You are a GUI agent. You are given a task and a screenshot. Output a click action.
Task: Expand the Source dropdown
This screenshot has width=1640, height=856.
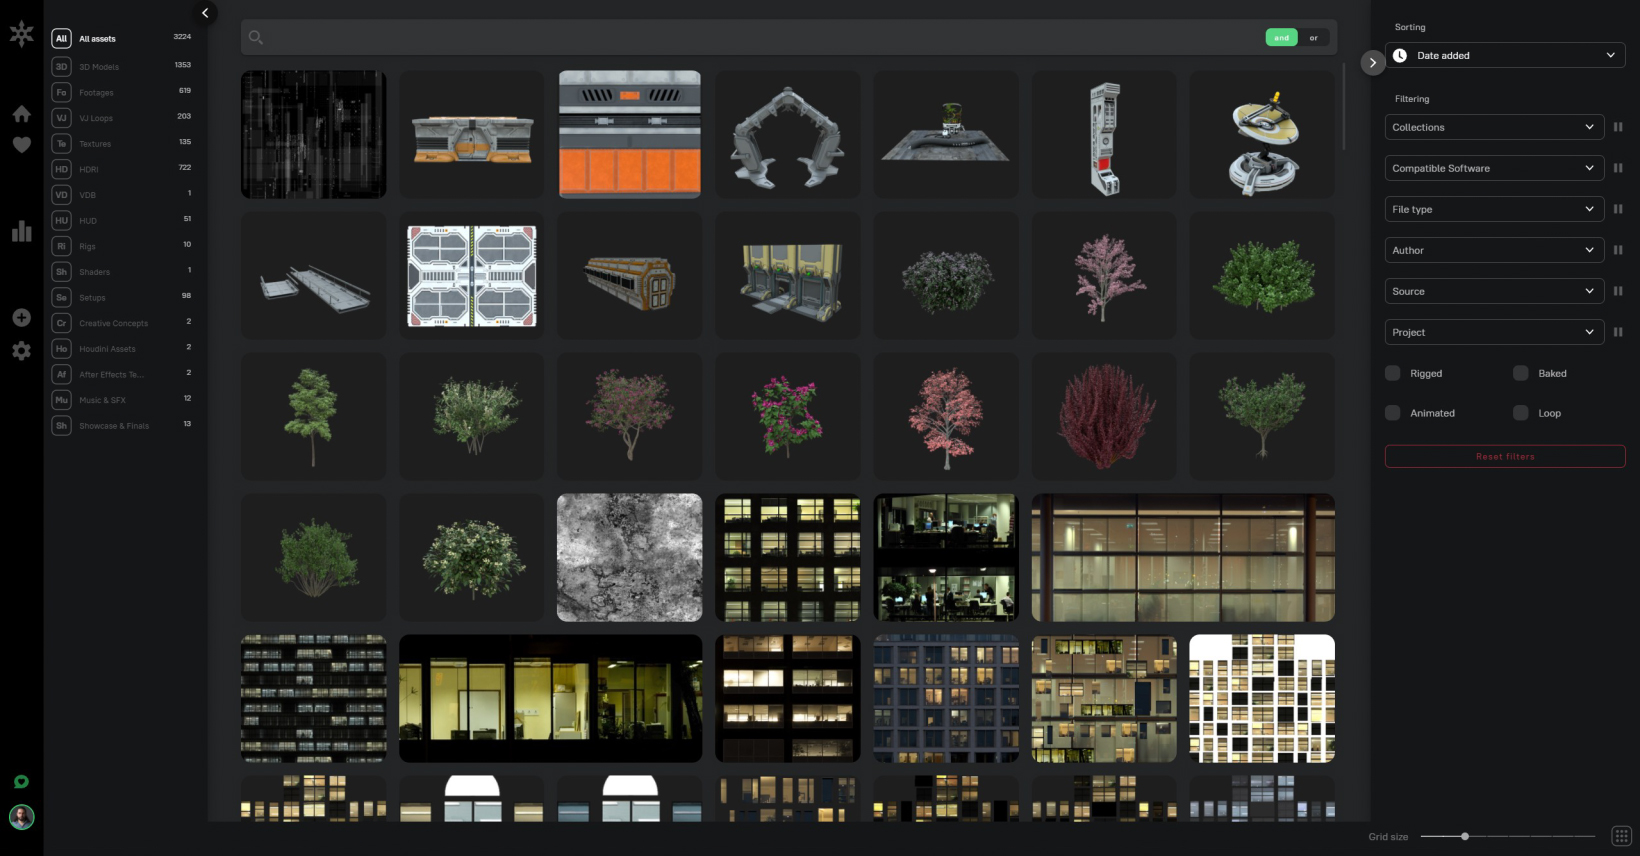click(1495, 291)
